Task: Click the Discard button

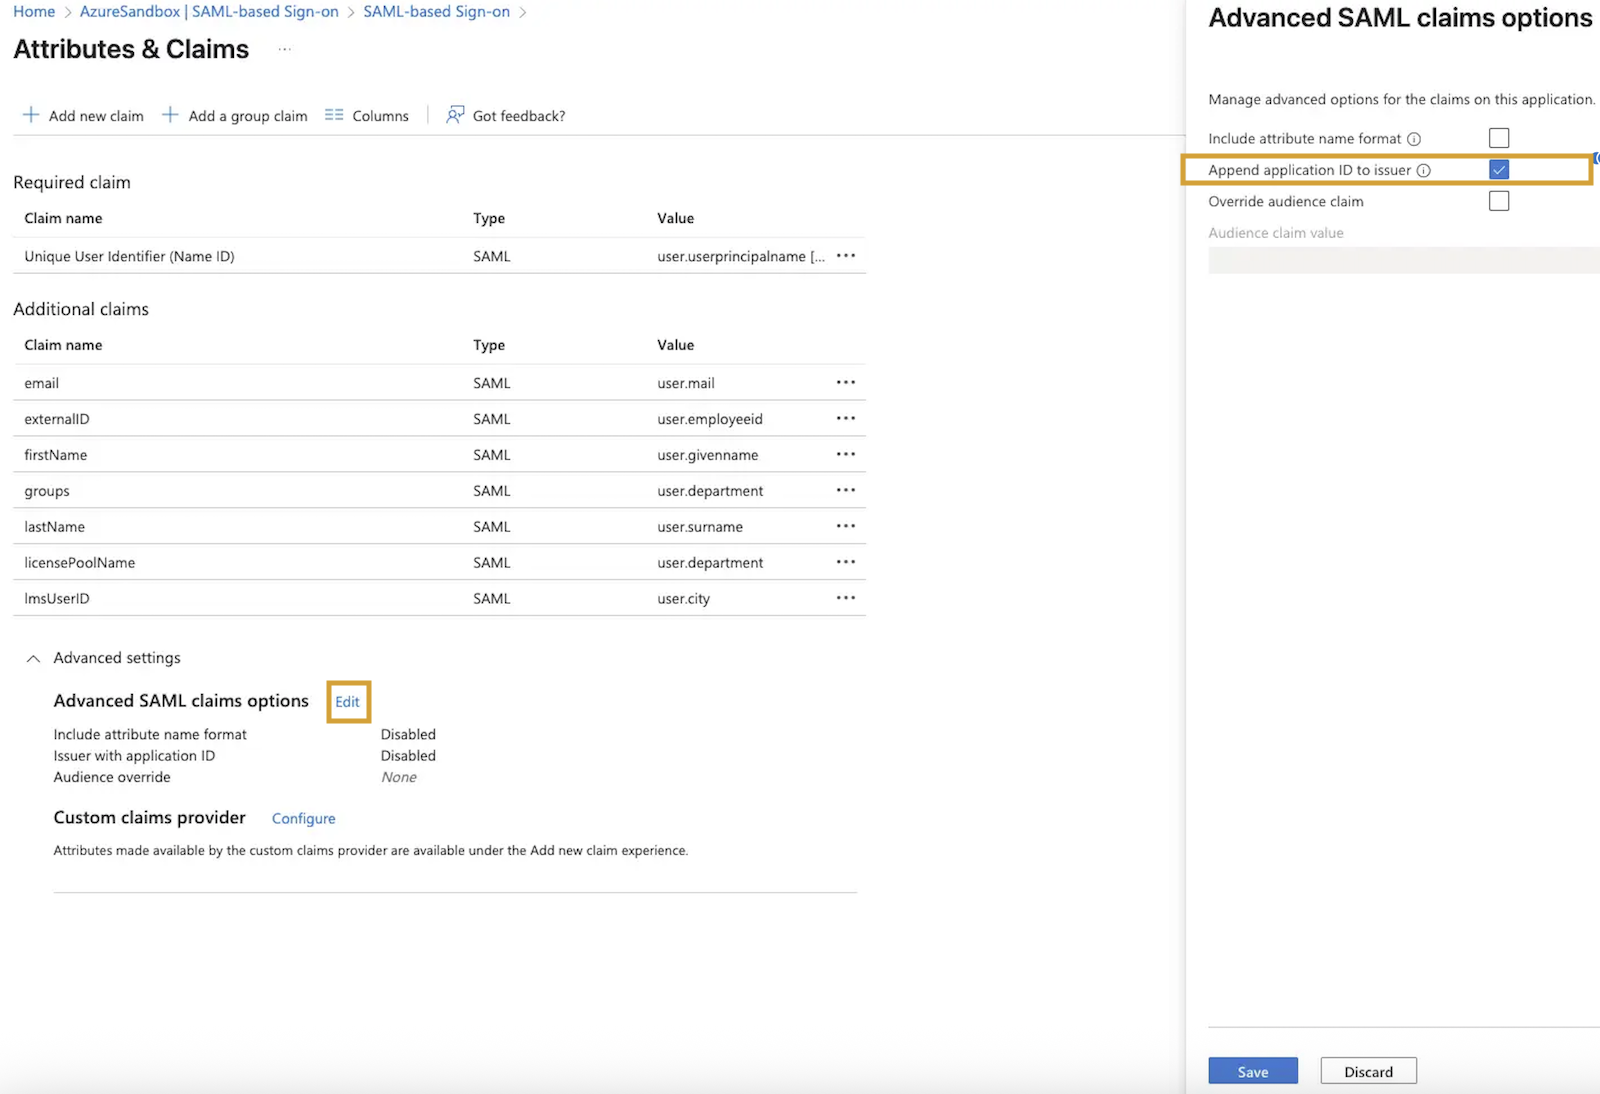Action: coord(1368,1071)
